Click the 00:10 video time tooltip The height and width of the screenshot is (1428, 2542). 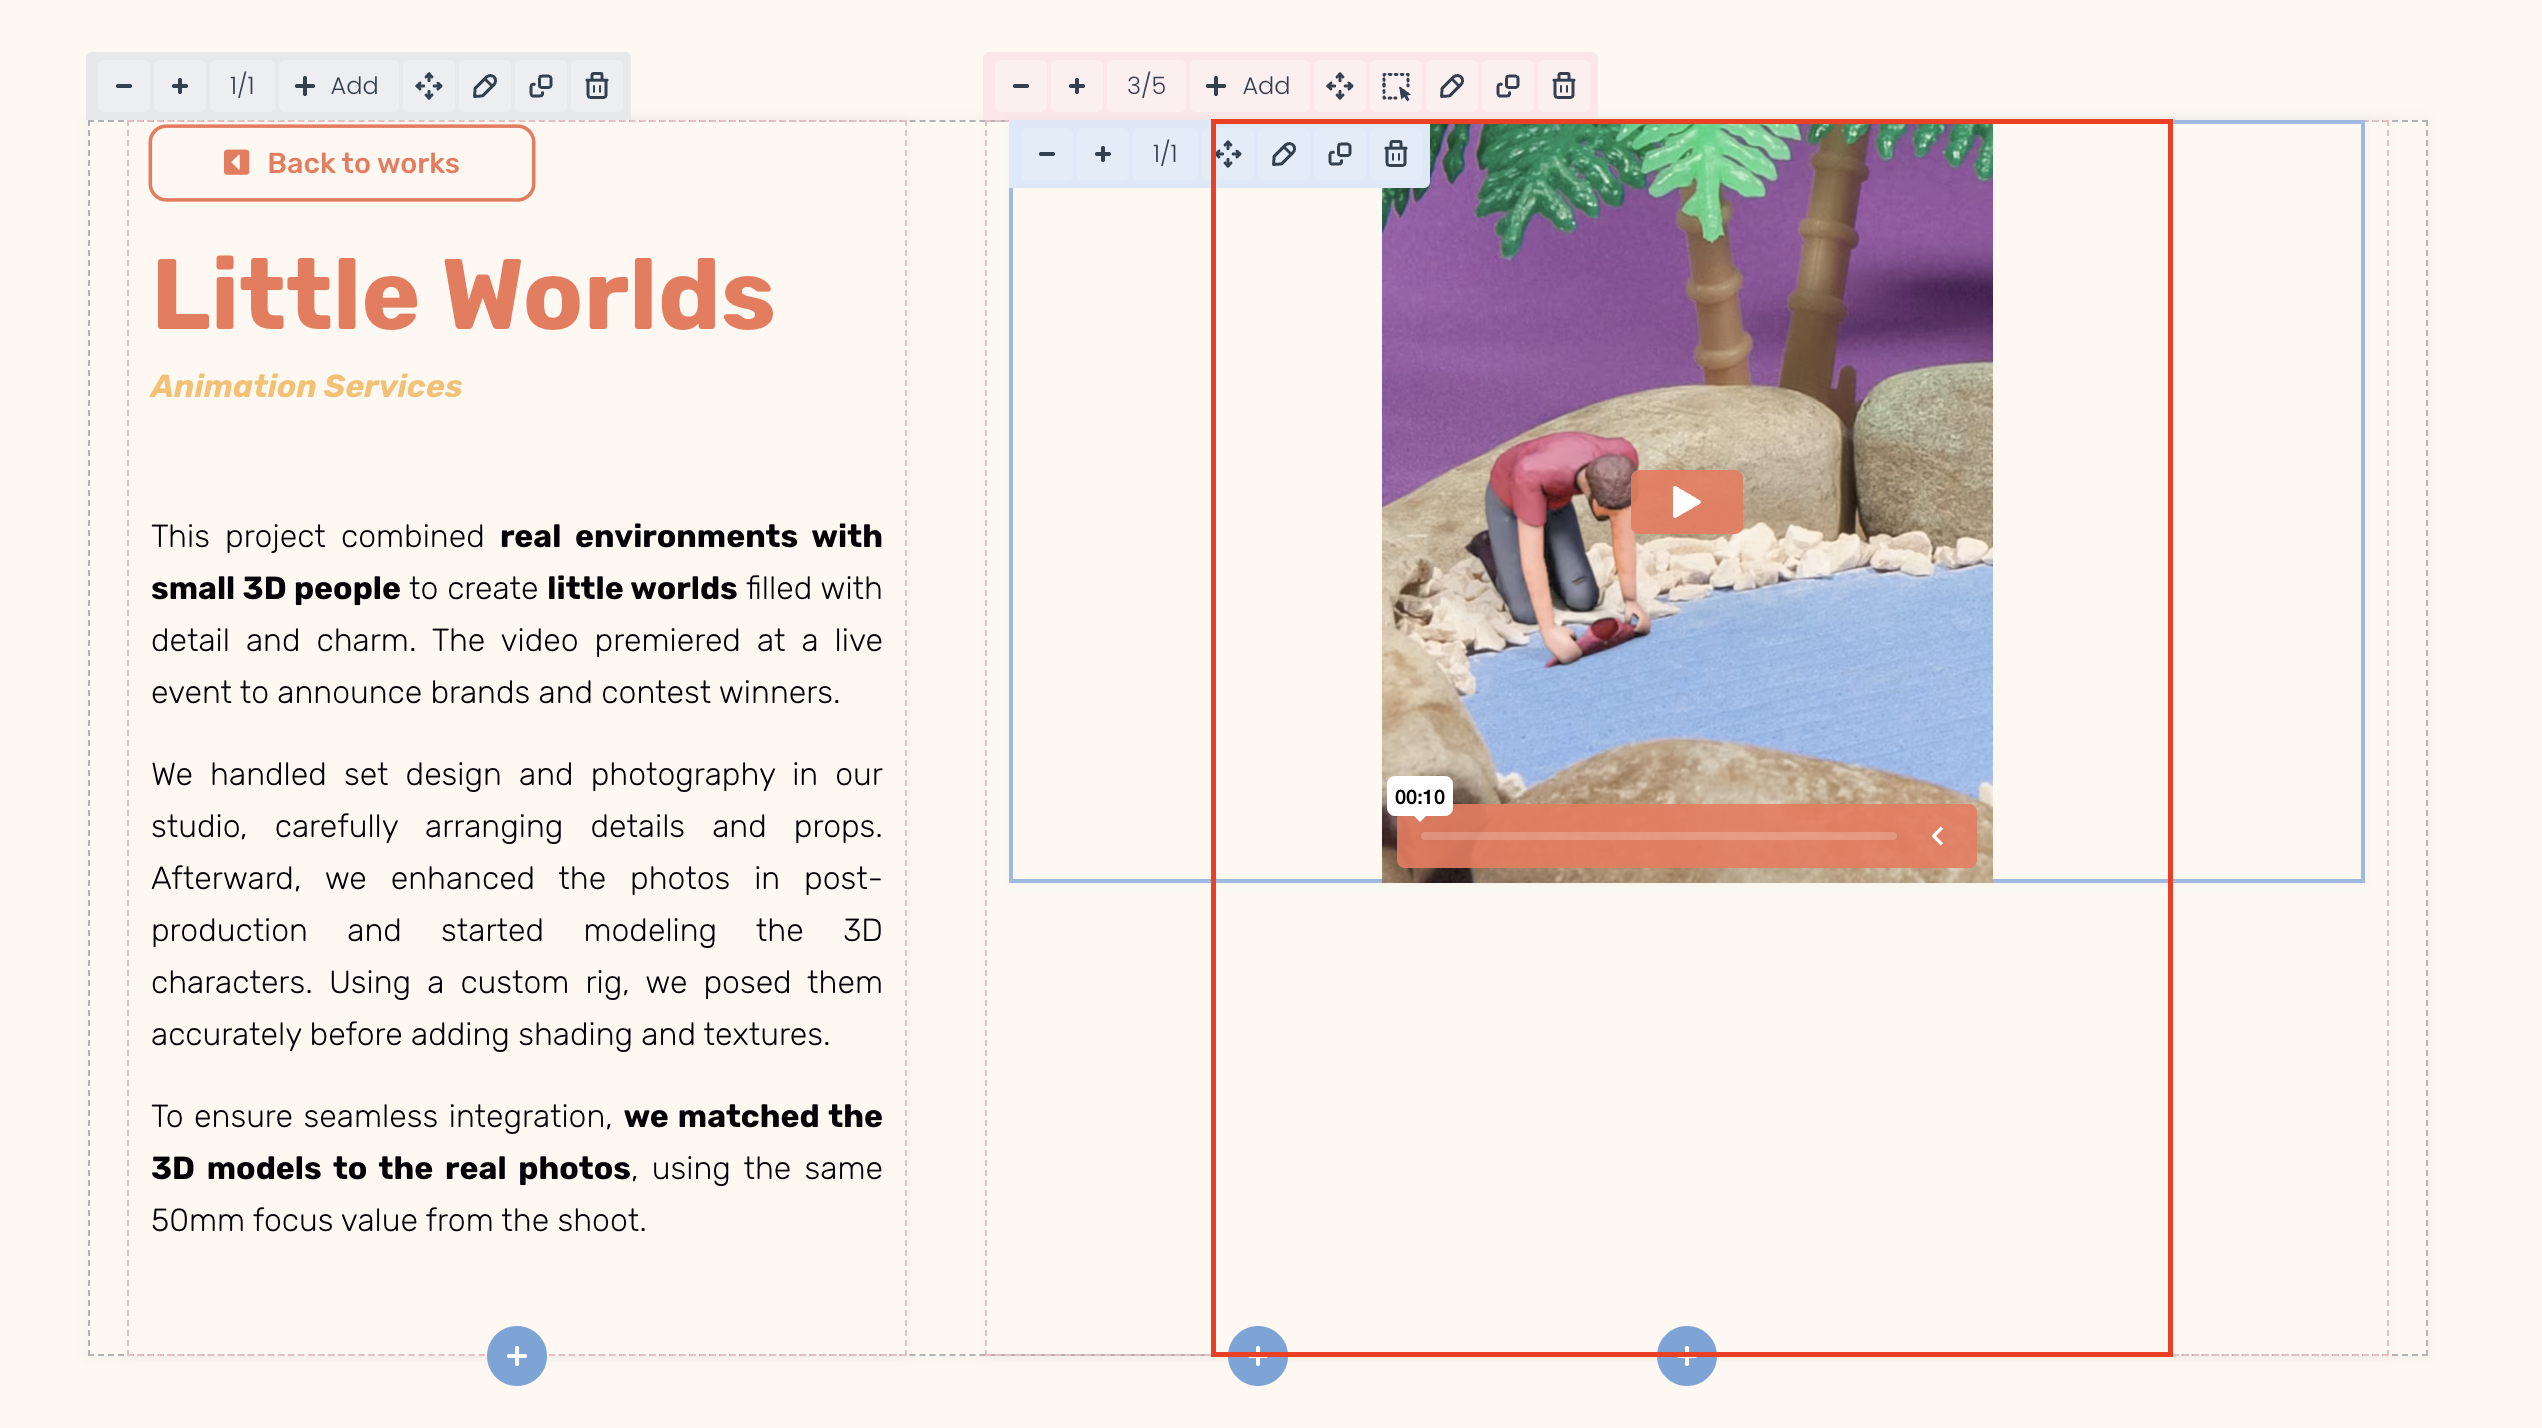[1419, 797]
